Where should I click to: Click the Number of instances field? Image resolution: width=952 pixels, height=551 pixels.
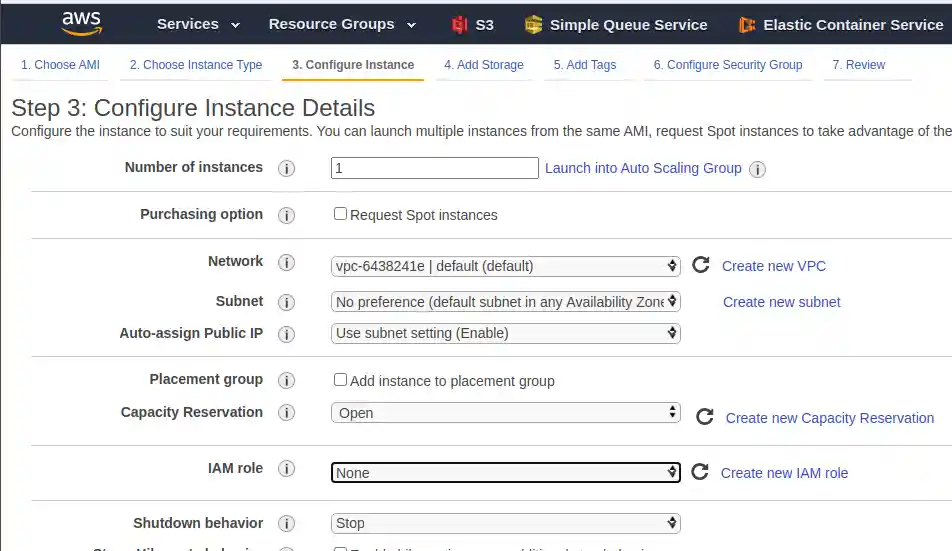(x=434, y=168)
